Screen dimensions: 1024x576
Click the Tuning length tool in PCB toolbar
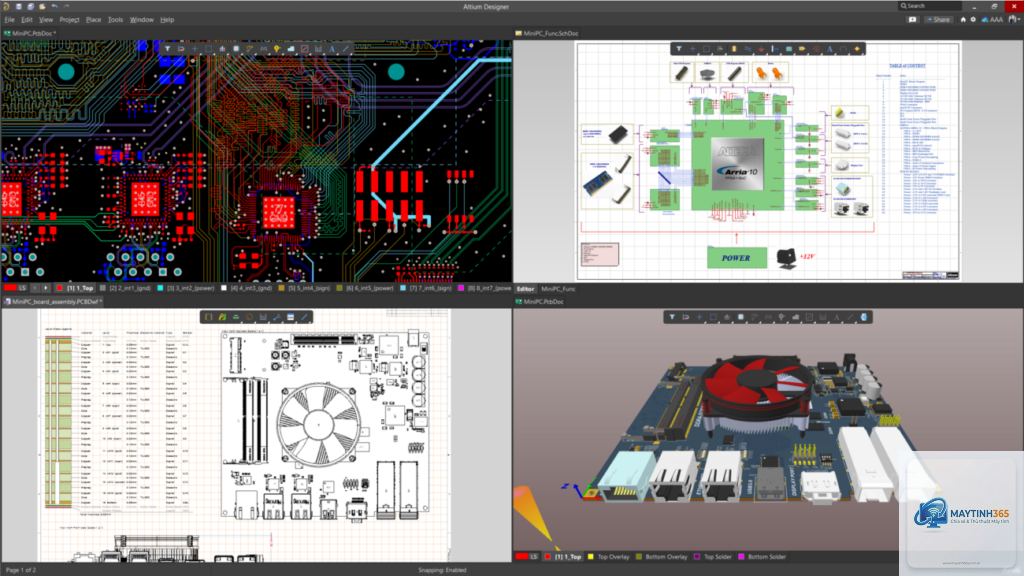point(263,49)
